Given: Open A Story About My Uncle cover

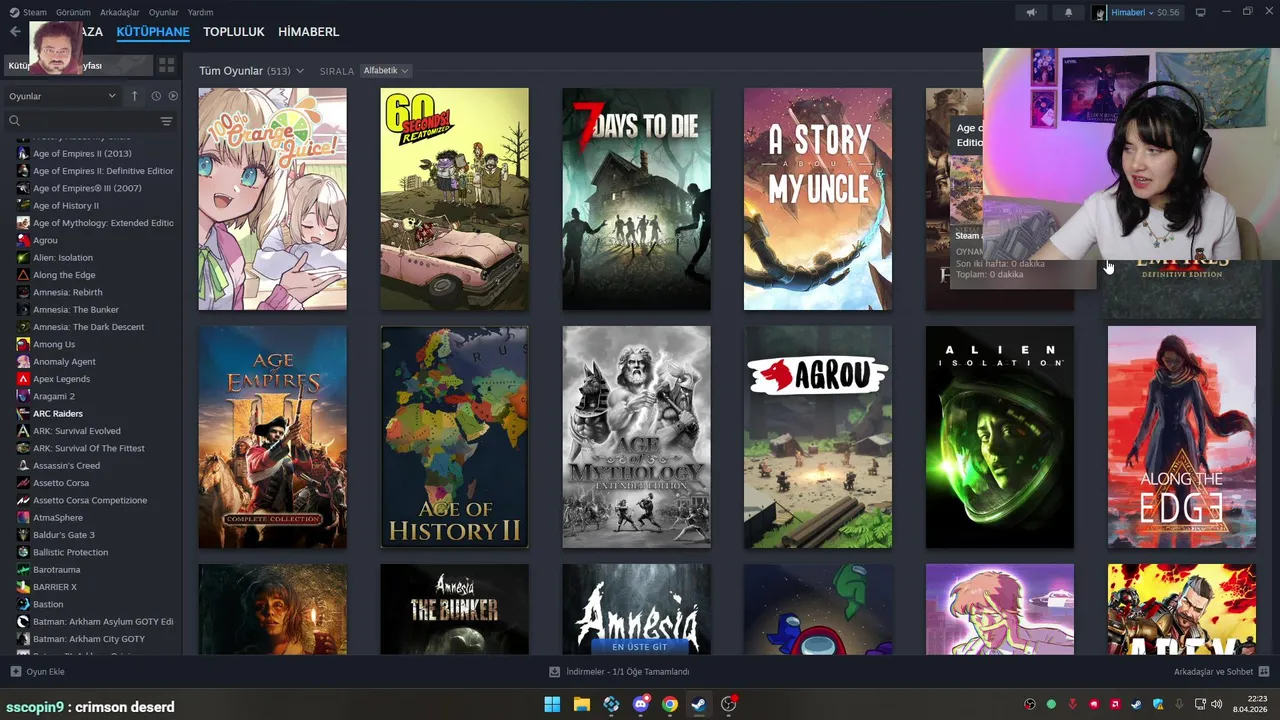Looking at the screenshot, I should 818,199.
